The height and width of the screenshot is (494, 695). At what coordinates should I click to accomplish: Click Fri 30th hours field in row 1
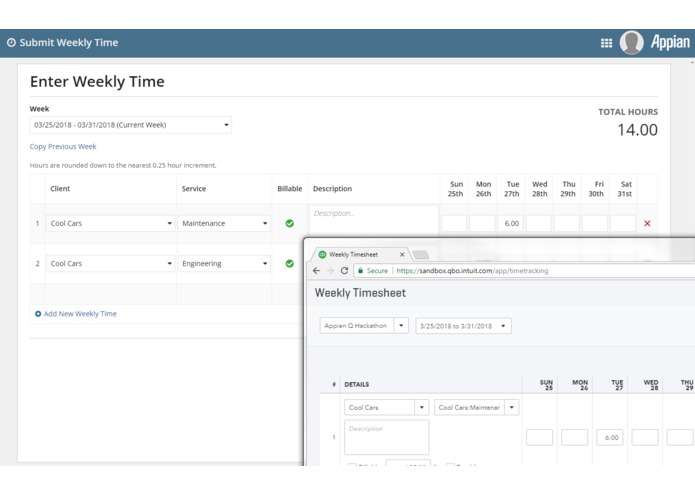point(595,223)
